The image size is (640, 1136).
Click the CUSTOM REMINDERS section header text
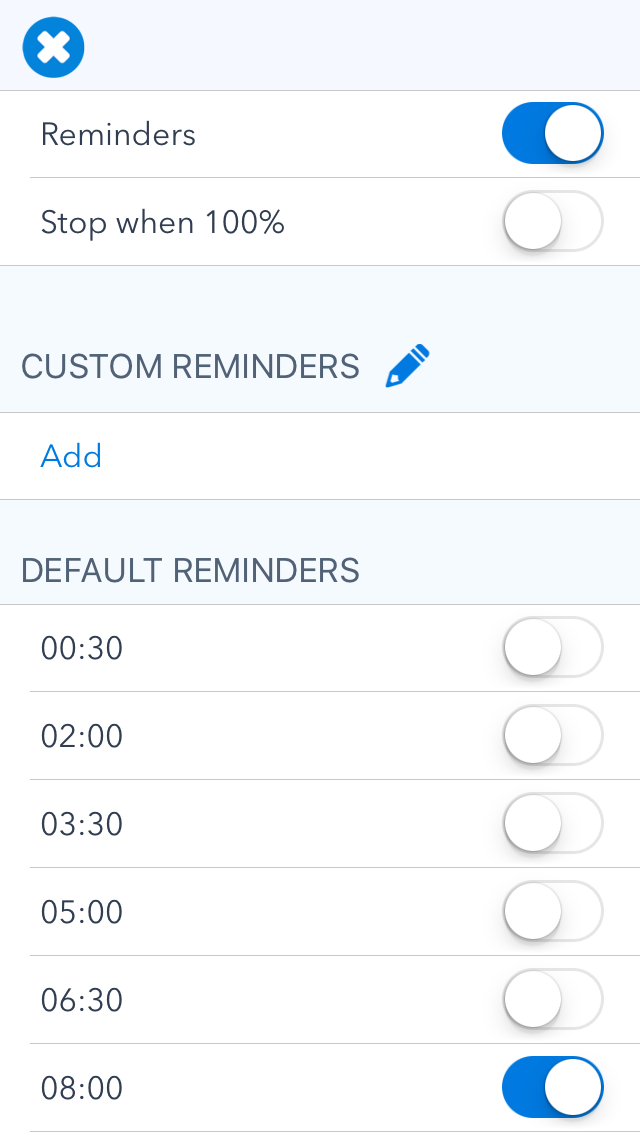coord(190,367)
